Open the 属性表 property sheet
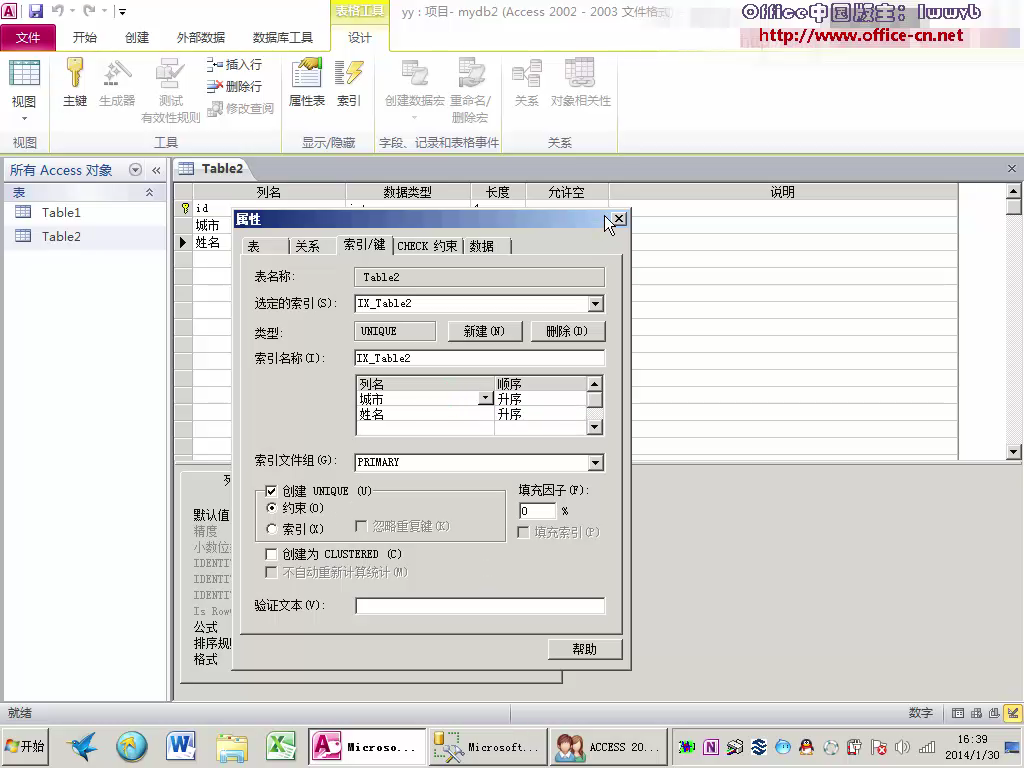This screenshot has height=768, width=1024. (x=307, y=83)
